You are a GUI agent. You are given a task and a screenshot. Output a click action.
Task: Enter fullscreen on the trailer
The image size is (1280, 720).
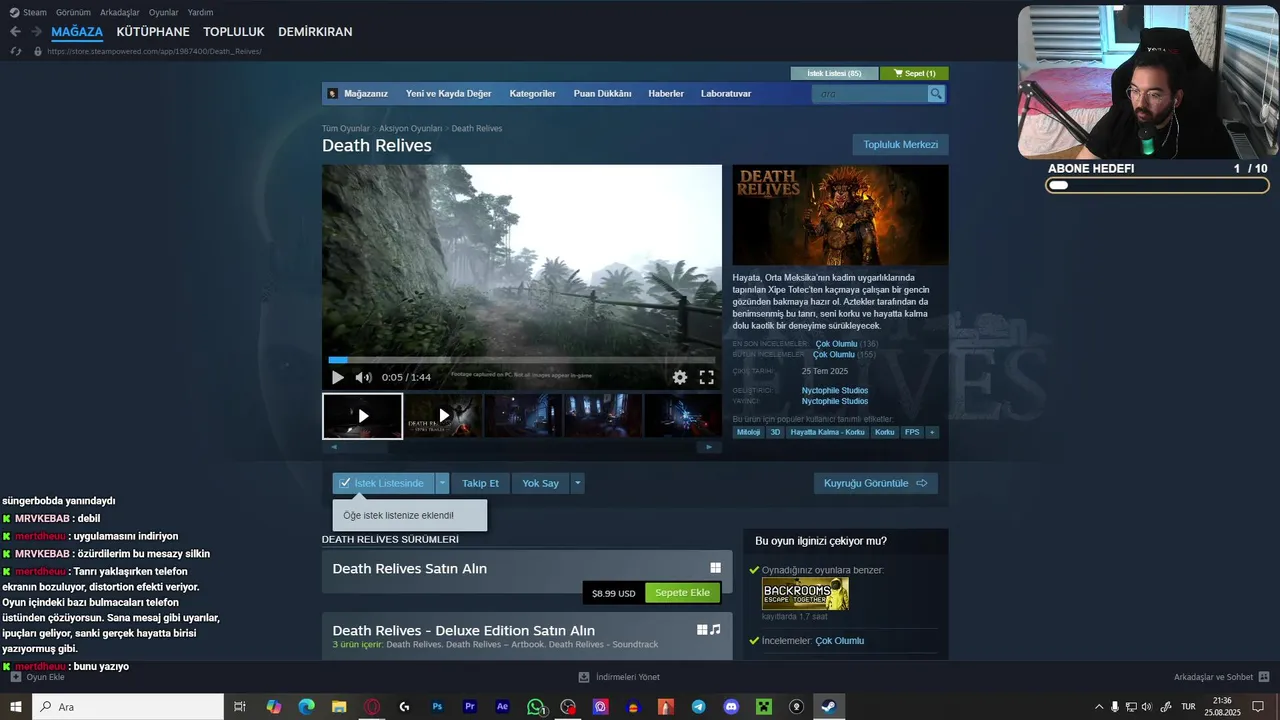point(706,377)
